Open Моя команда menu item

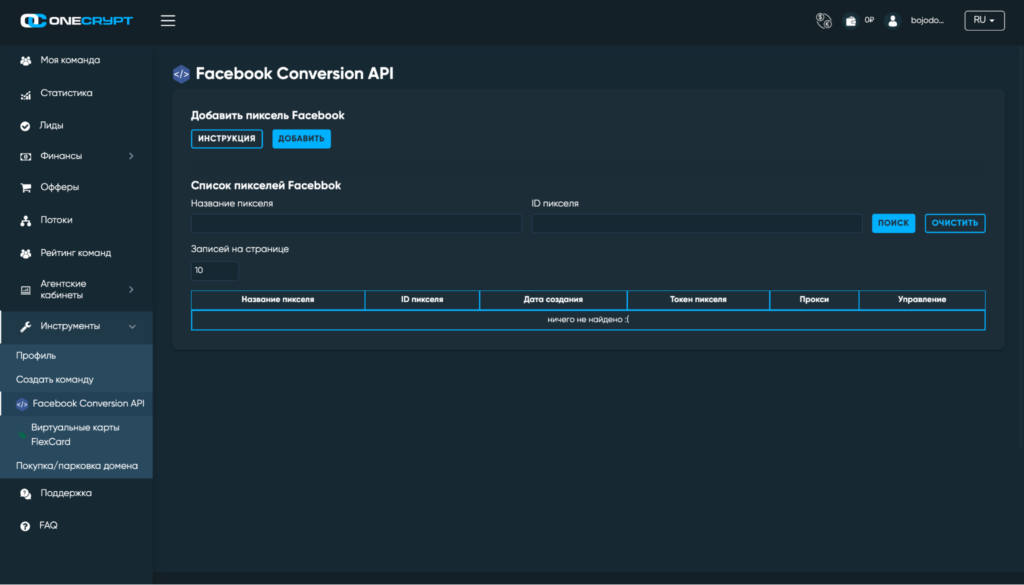point(71,60)
